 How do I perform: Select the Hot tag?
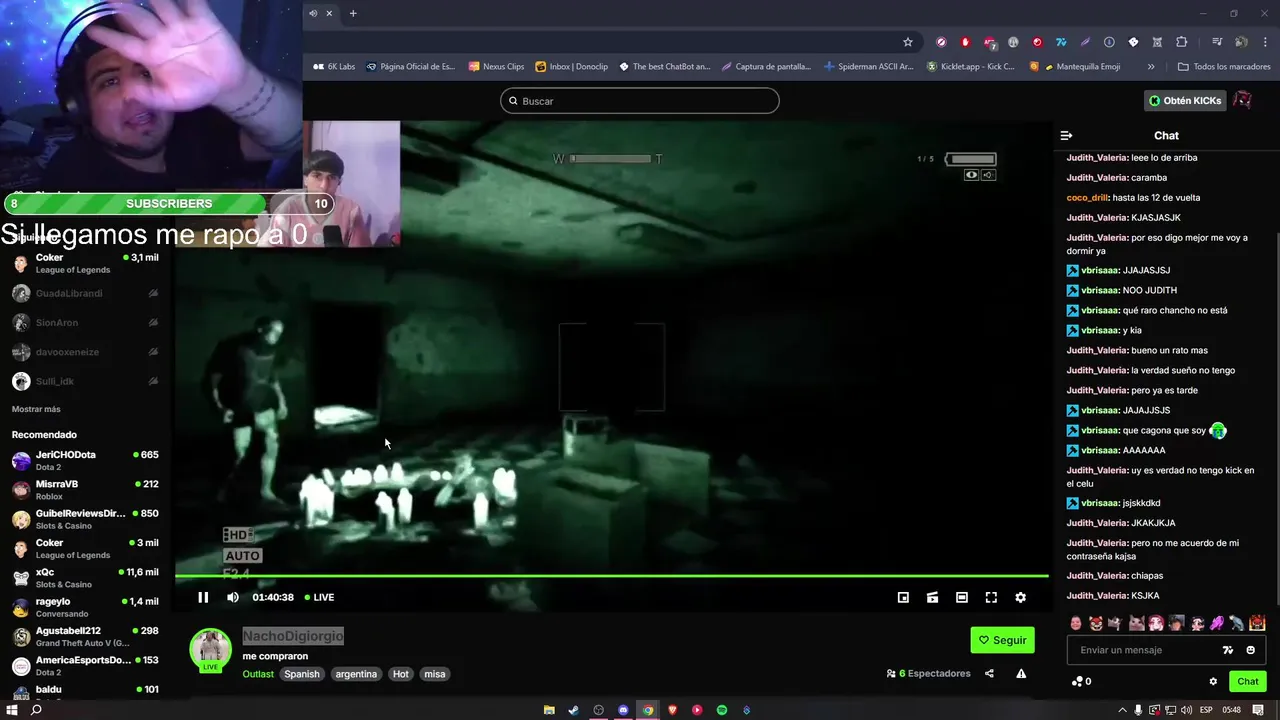[401, 674]
